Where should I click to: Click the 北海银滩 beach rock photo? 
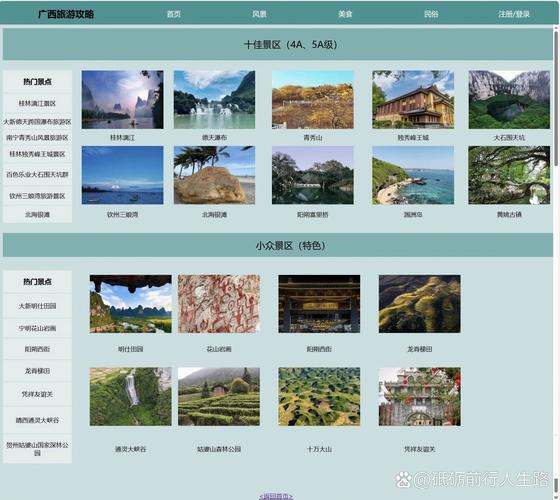[214, 175]
